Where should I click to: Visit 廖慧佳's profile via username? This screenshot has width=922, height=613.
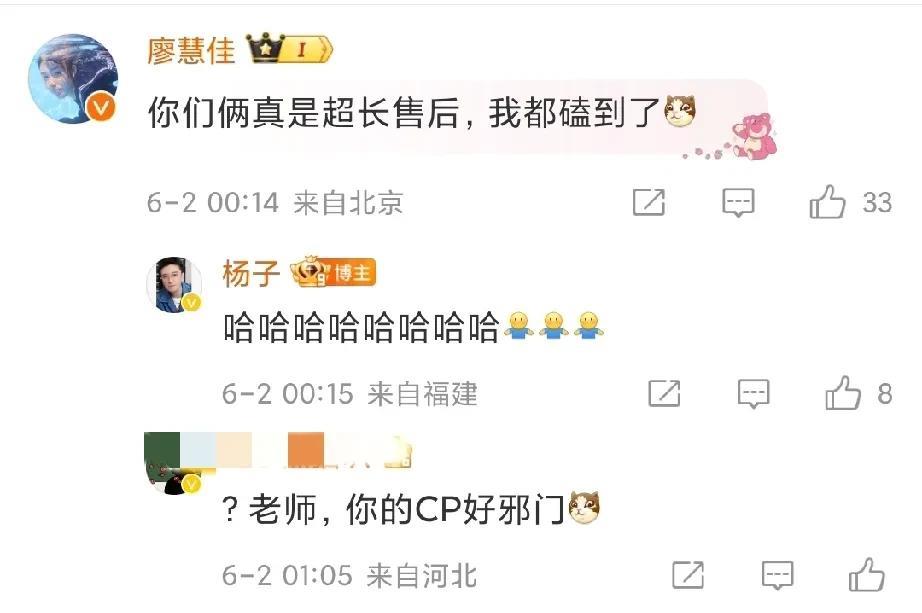click(191, 51)
